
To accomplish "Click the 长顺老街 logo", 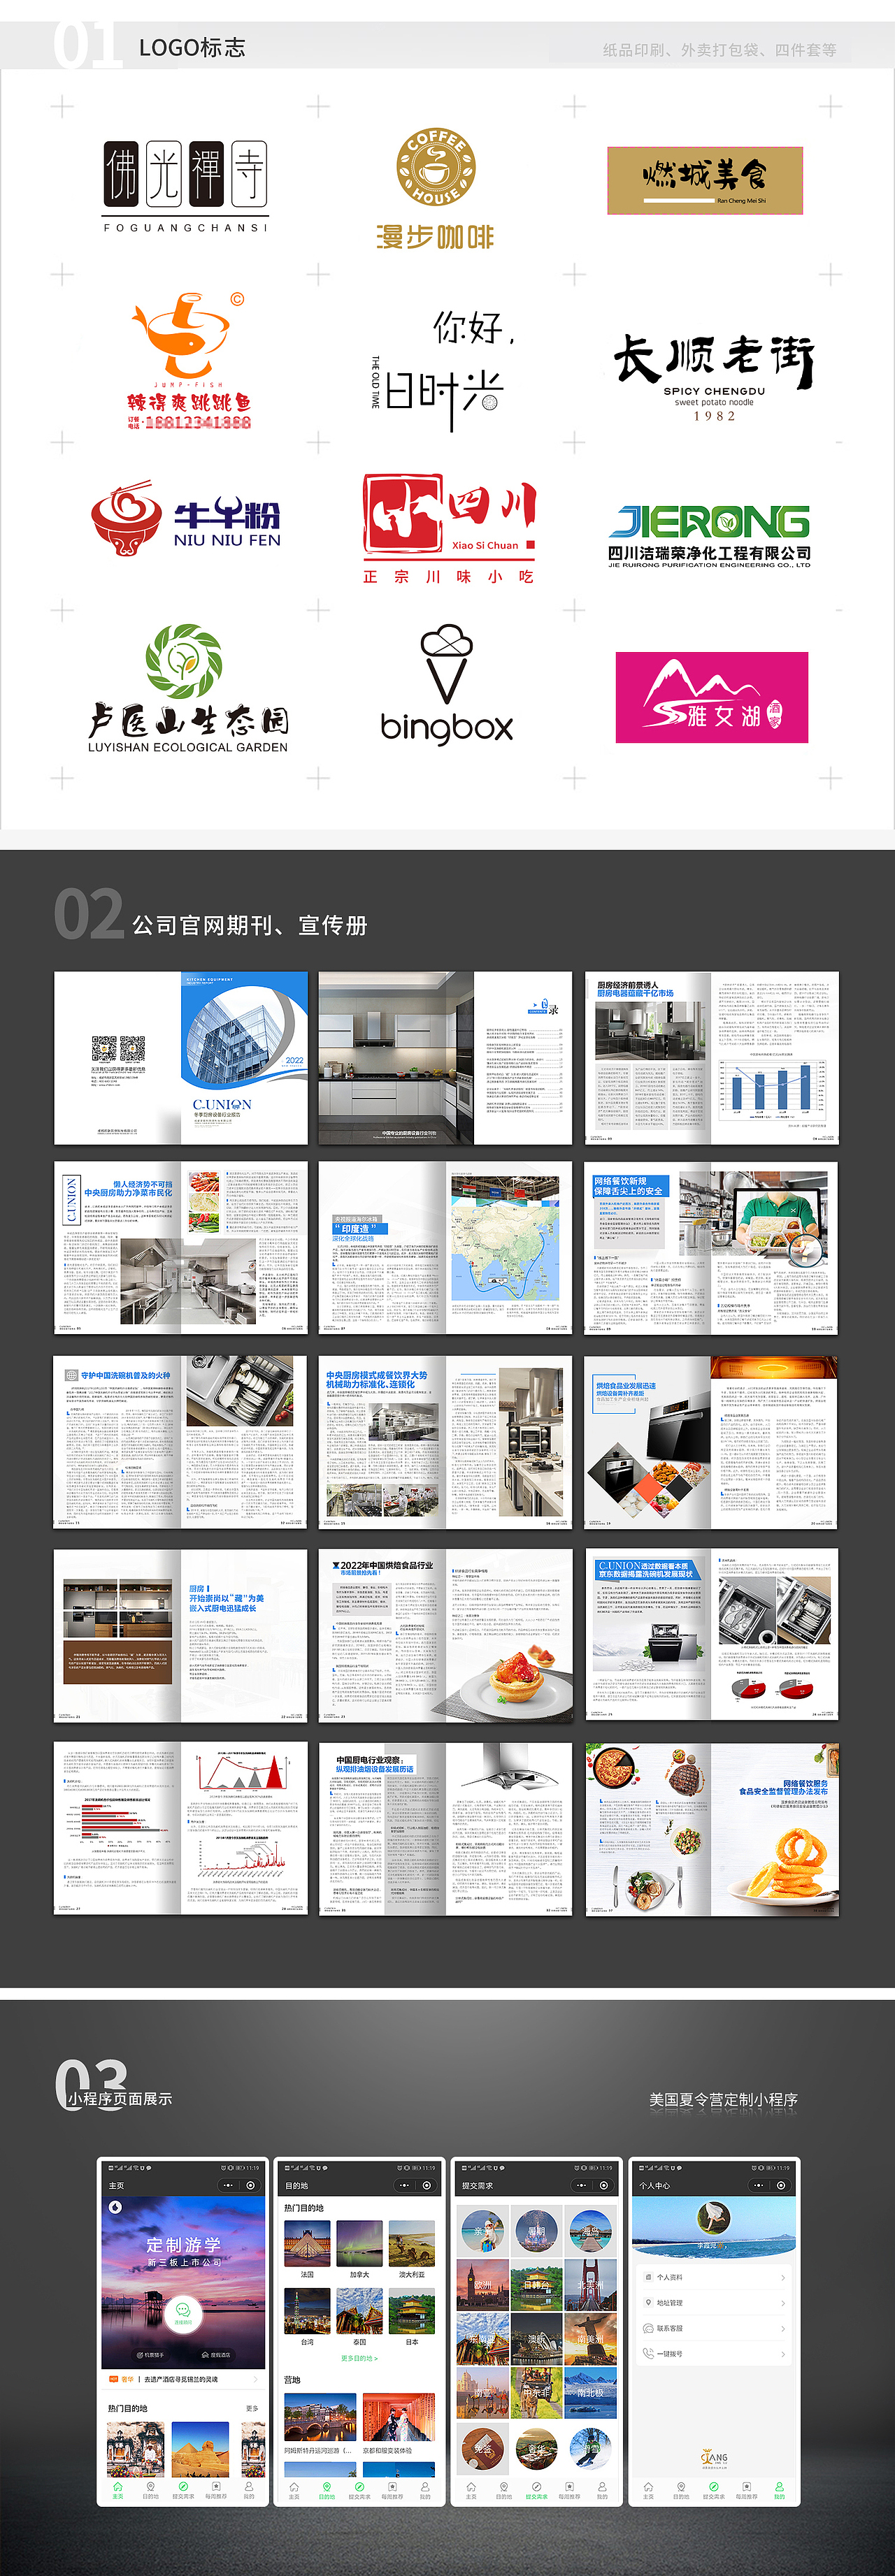I will click(x=714, y=377).
